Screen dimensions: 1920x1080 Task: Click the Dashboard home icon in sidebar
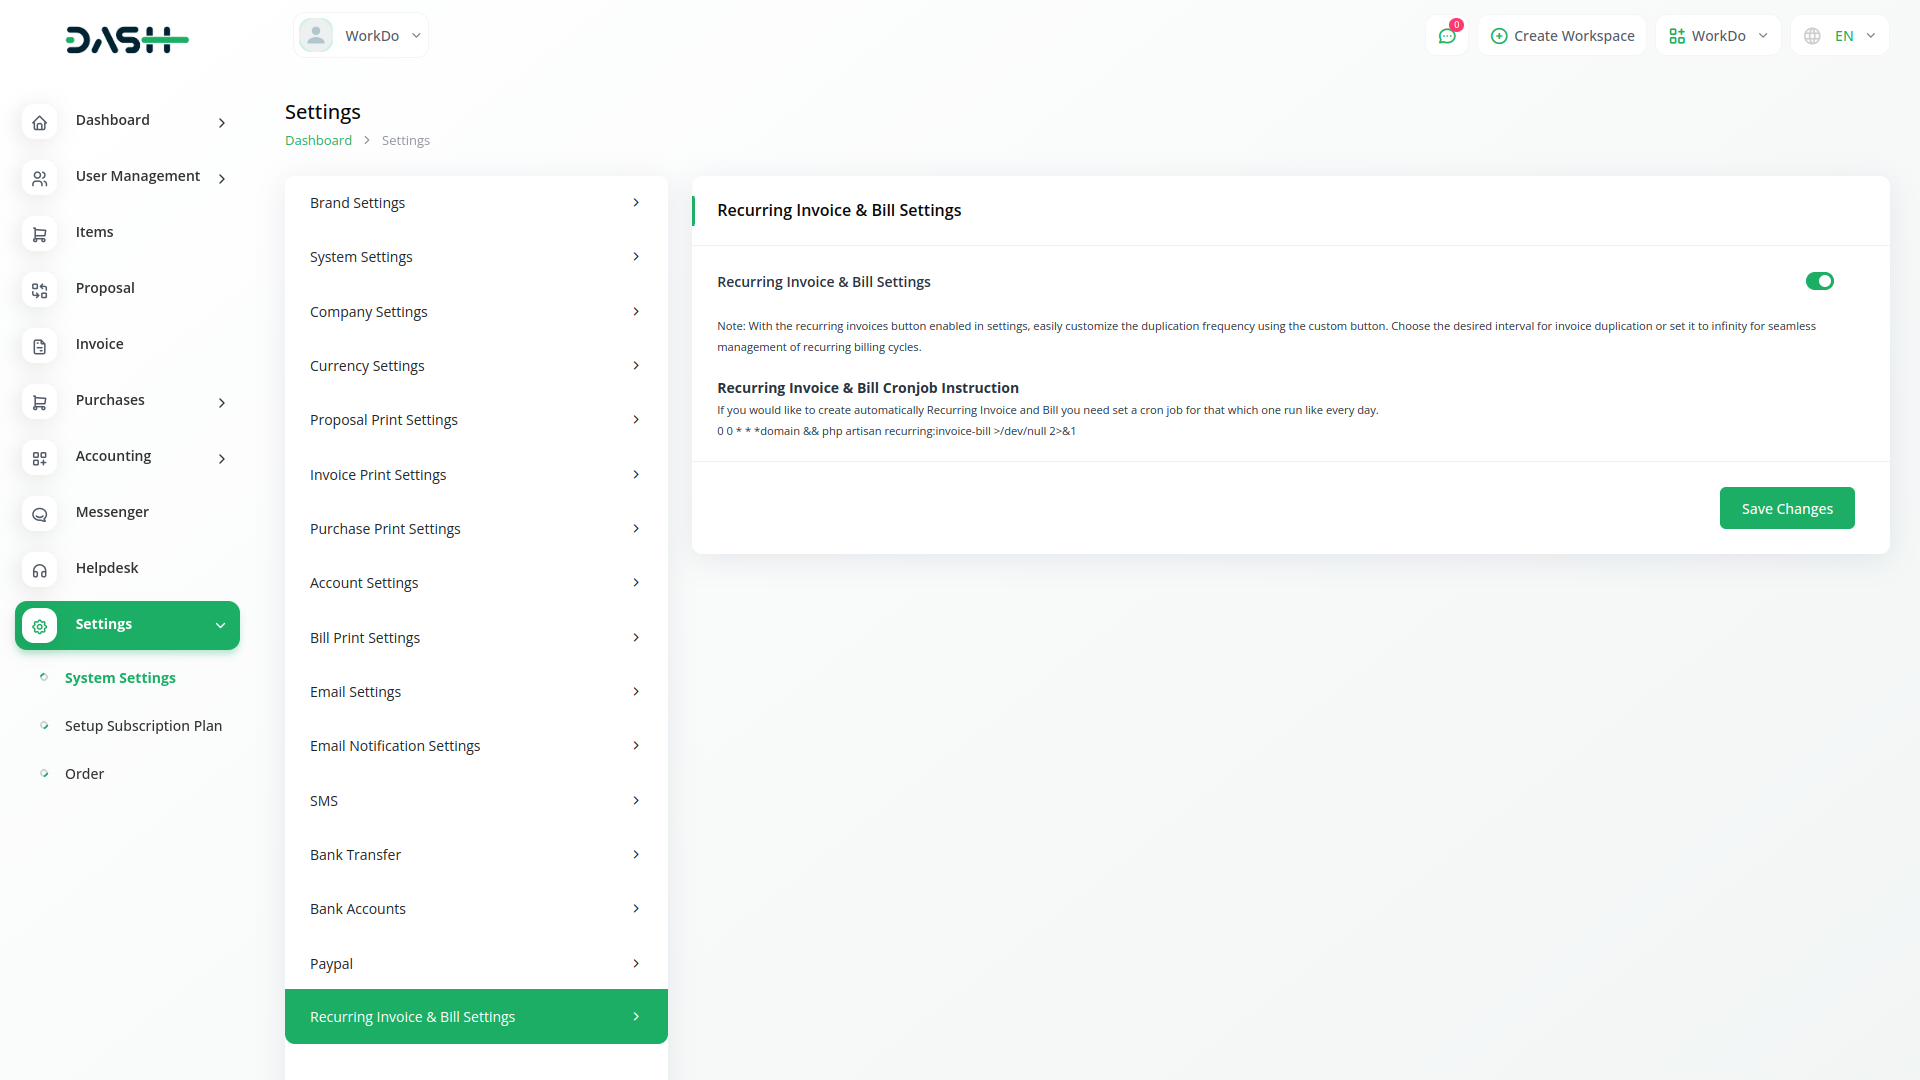[39, 122]
